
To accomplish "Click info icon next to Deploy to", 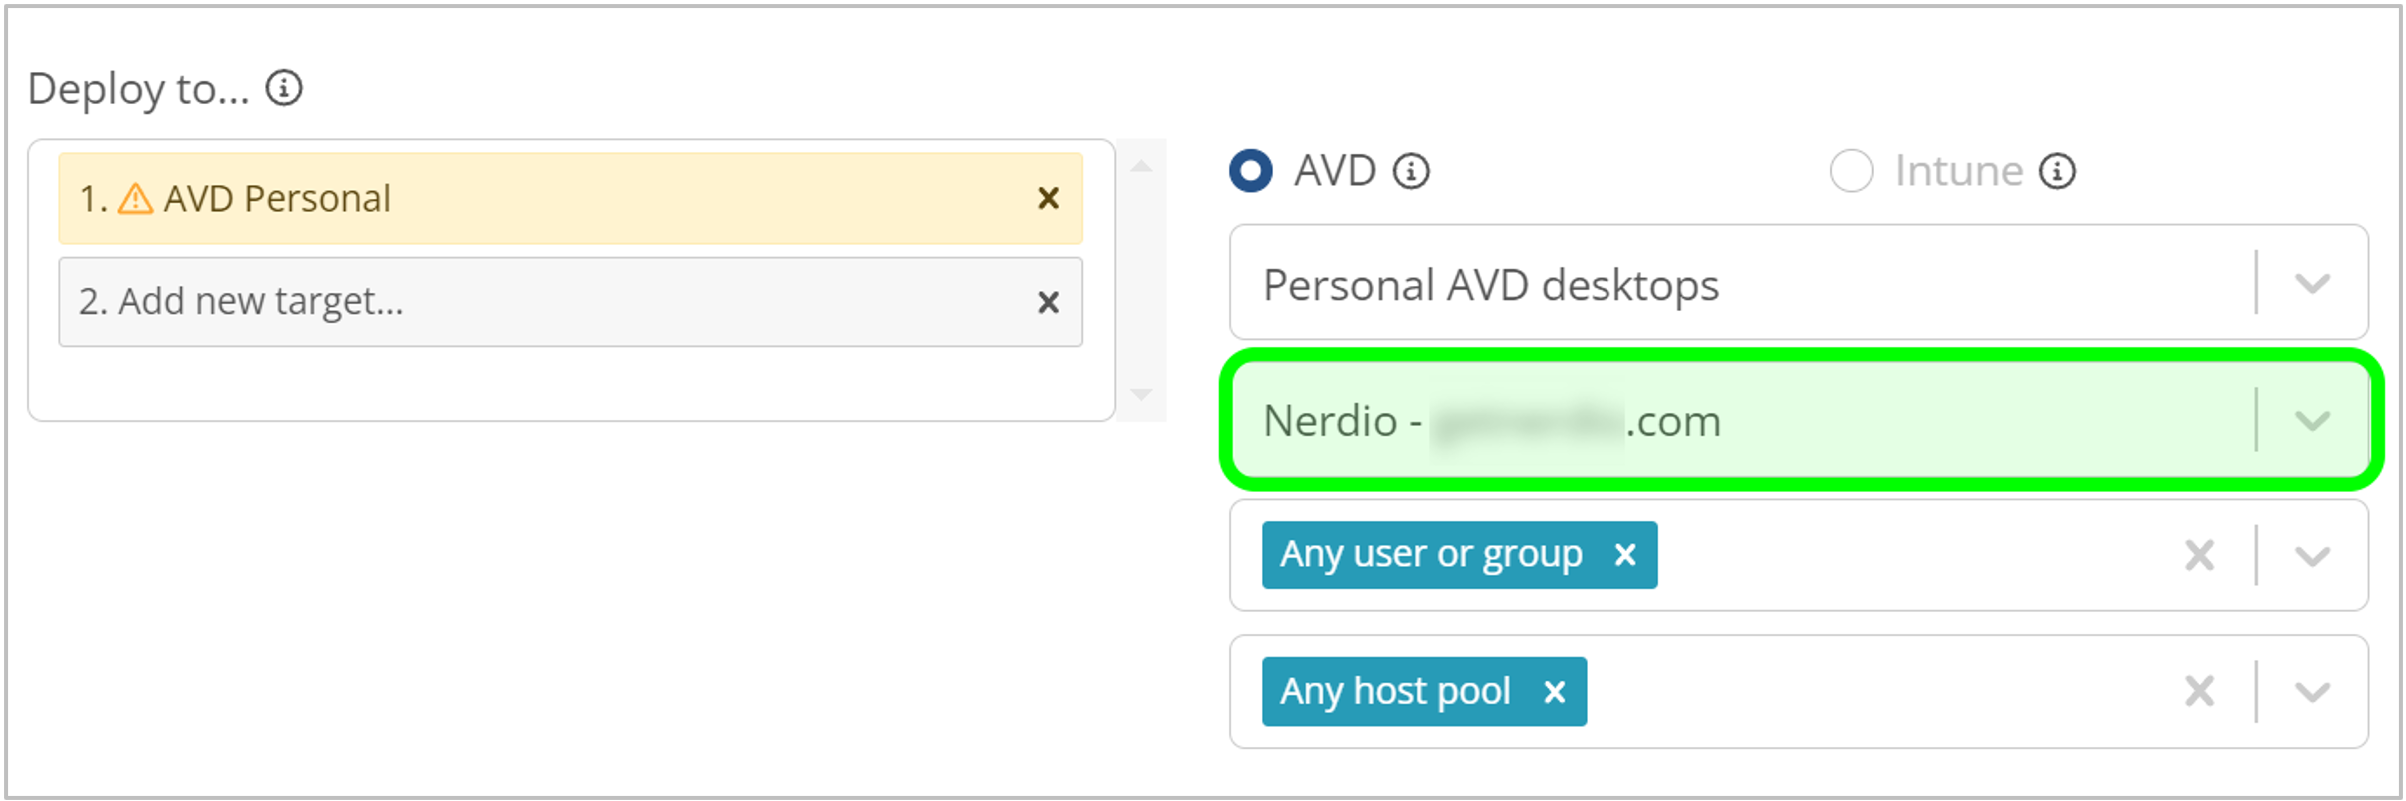I will pyautogui.click(x=284, y=88).
